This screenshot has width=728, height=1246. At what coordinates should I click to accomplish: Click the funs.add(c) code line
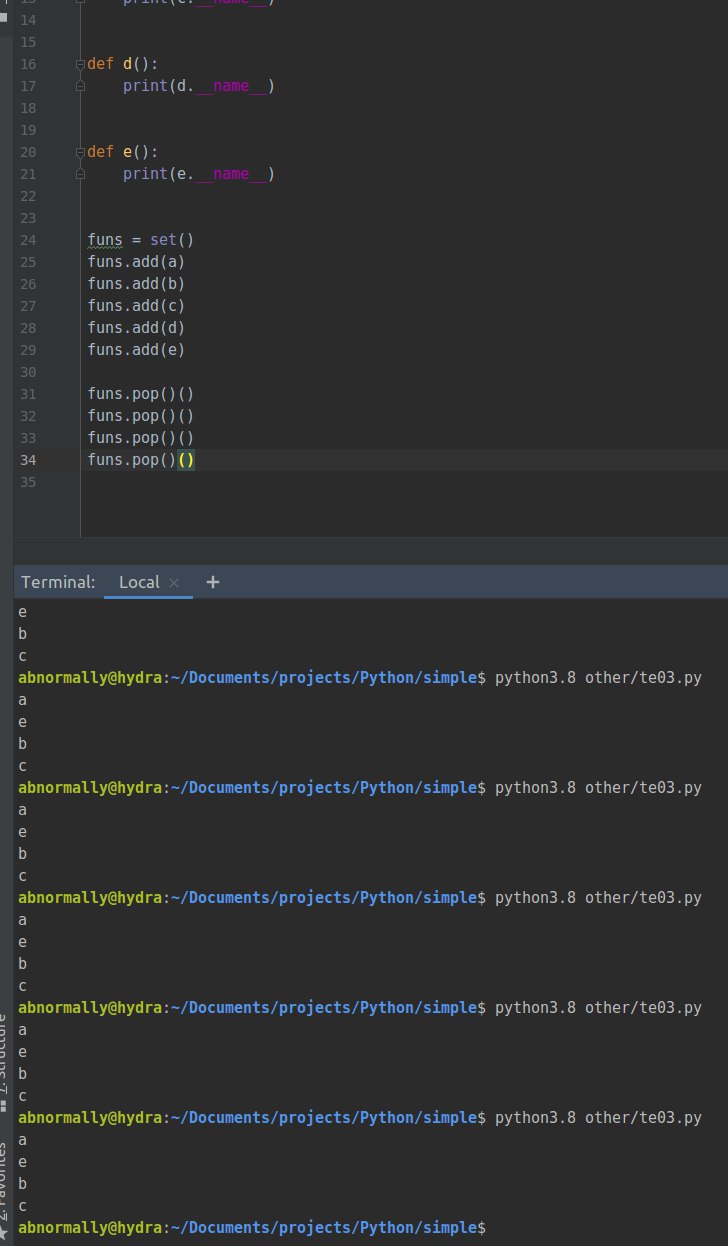click(136, 306)
